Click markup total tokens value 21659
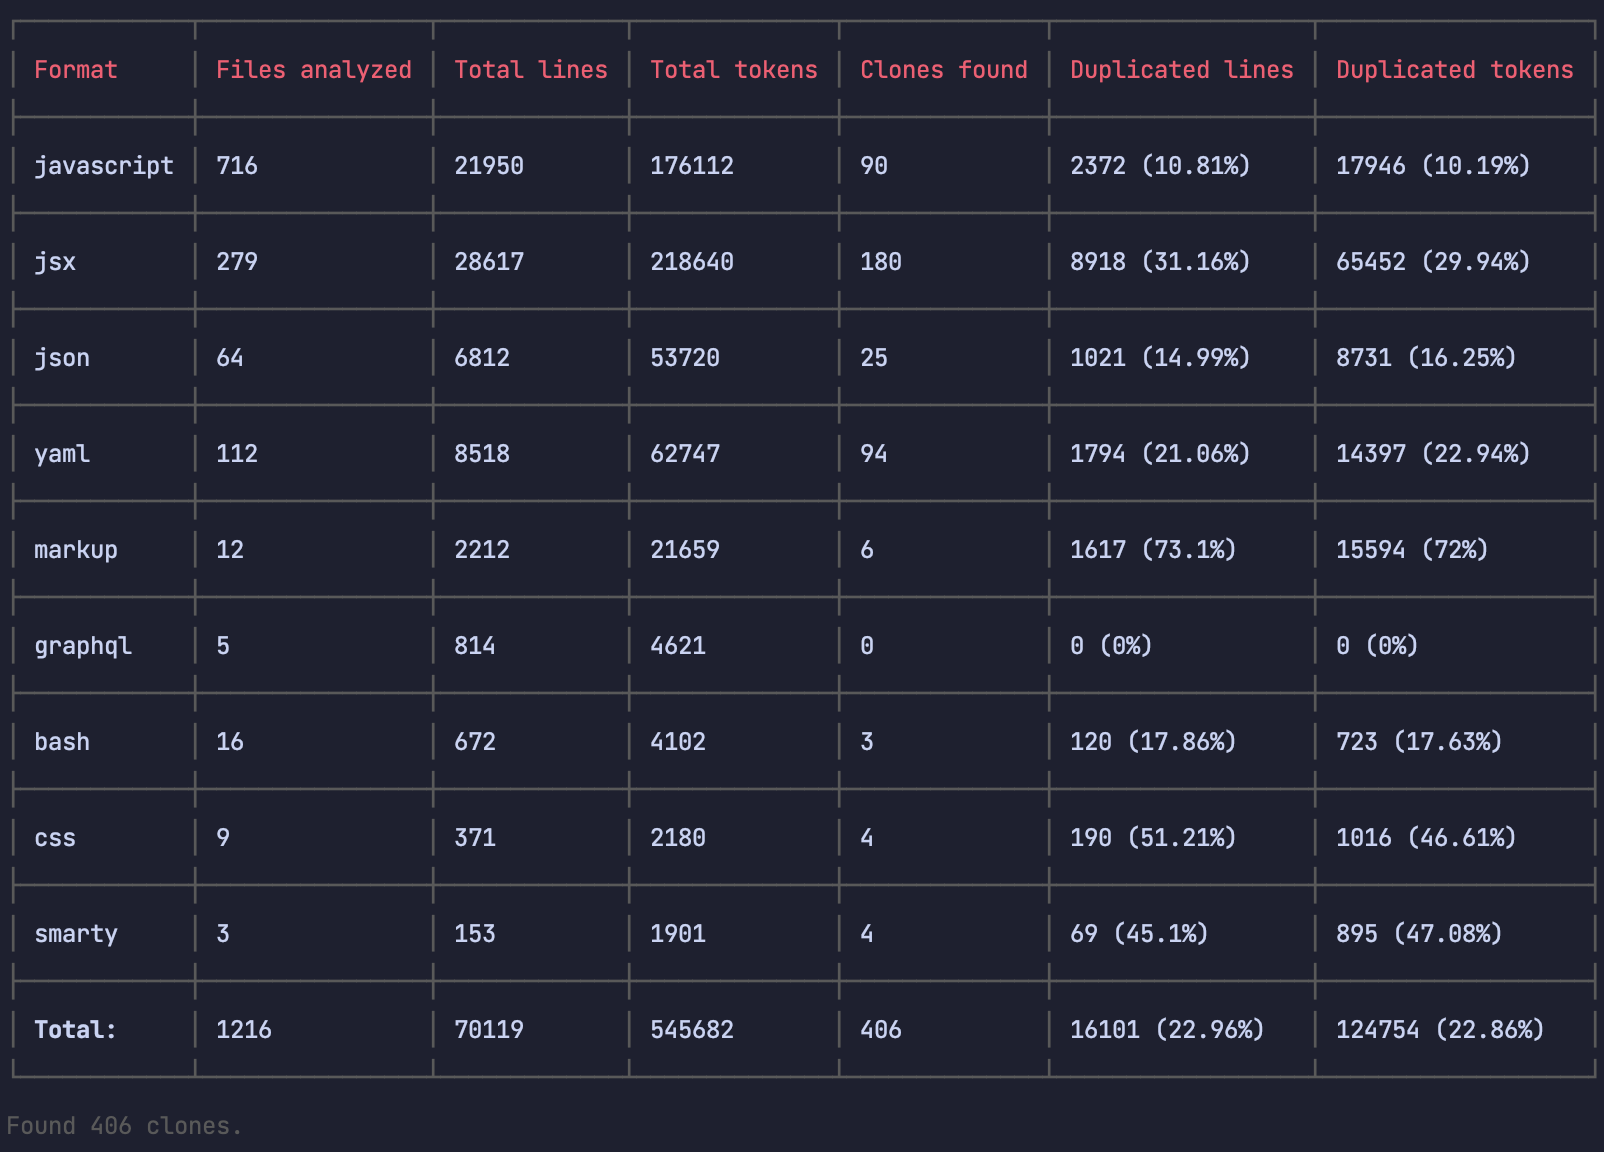Image resolution: width=1604 pixels, height=1152 pixels. [x=685, y=550]
